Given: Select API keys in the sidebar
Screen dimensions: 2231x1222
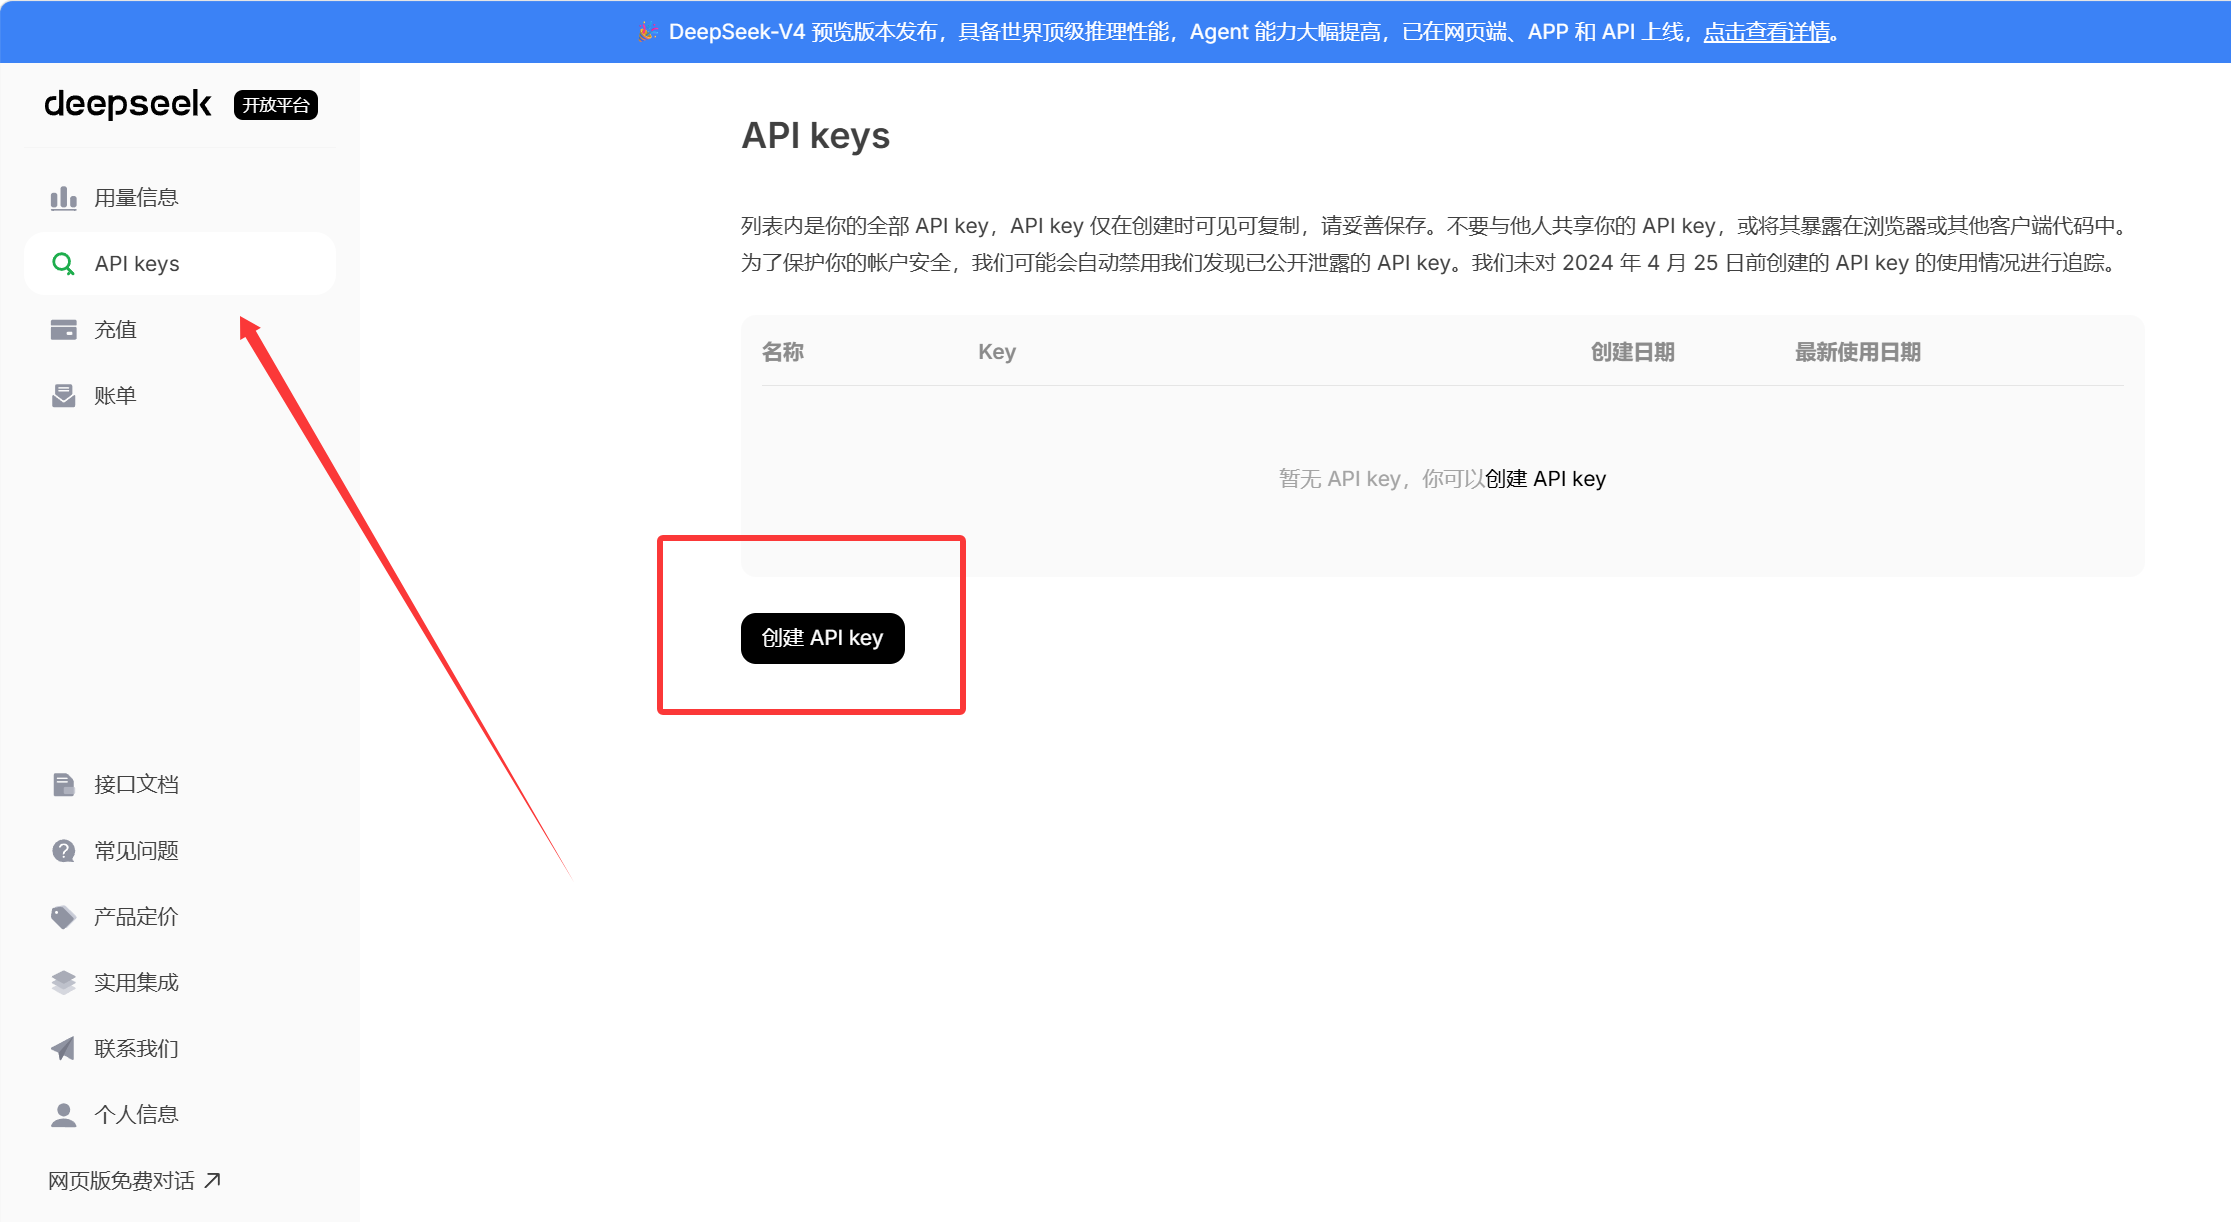Looking at the screenshot, I should tap(180, 264).
